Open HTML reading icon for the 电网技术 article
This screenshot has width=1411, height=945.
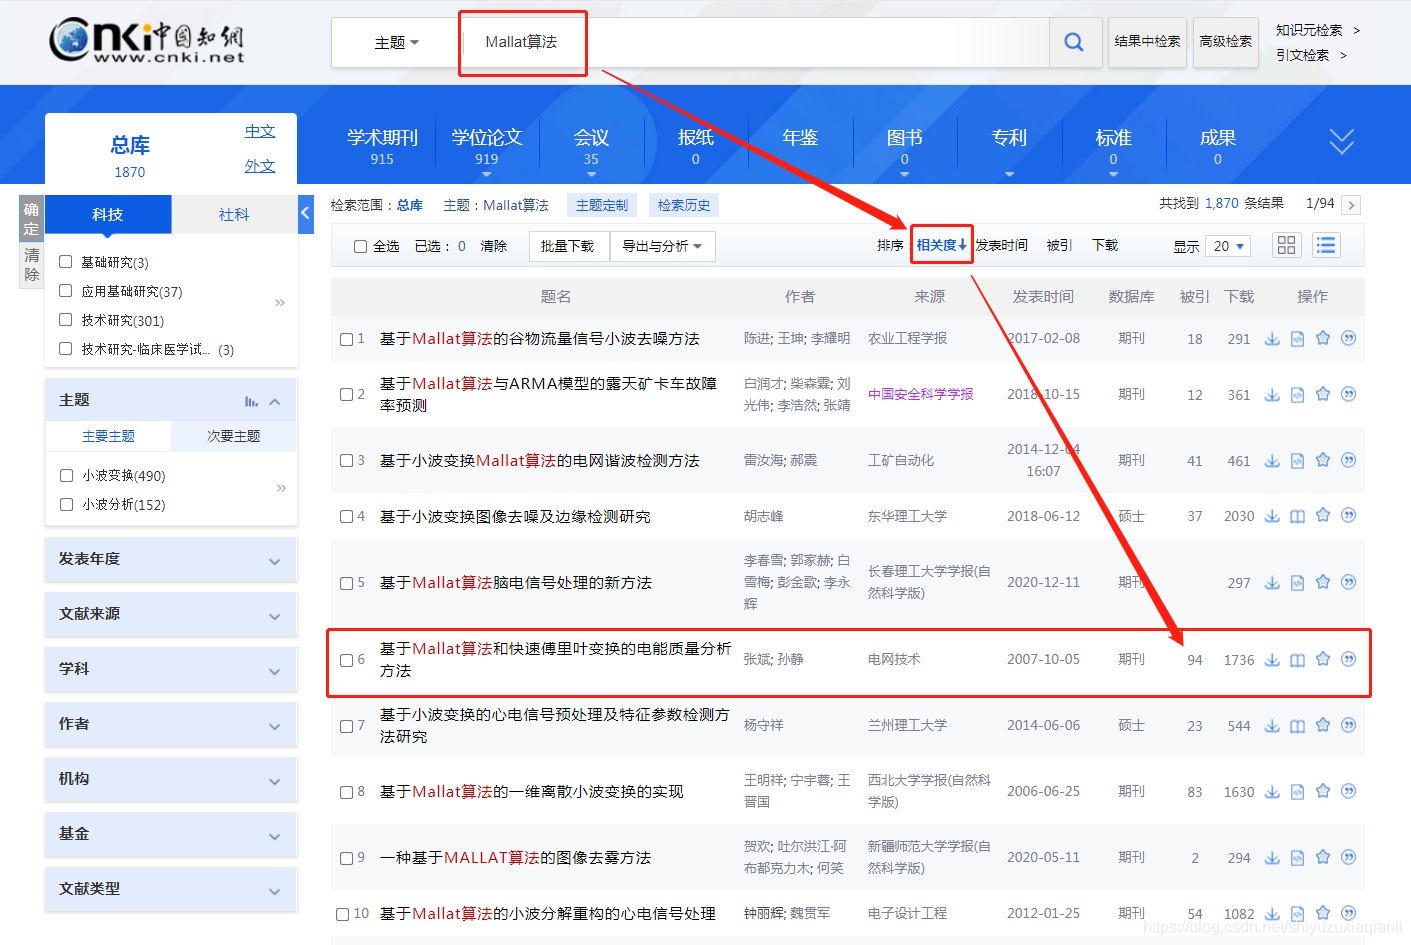[x=1297, y=659]
